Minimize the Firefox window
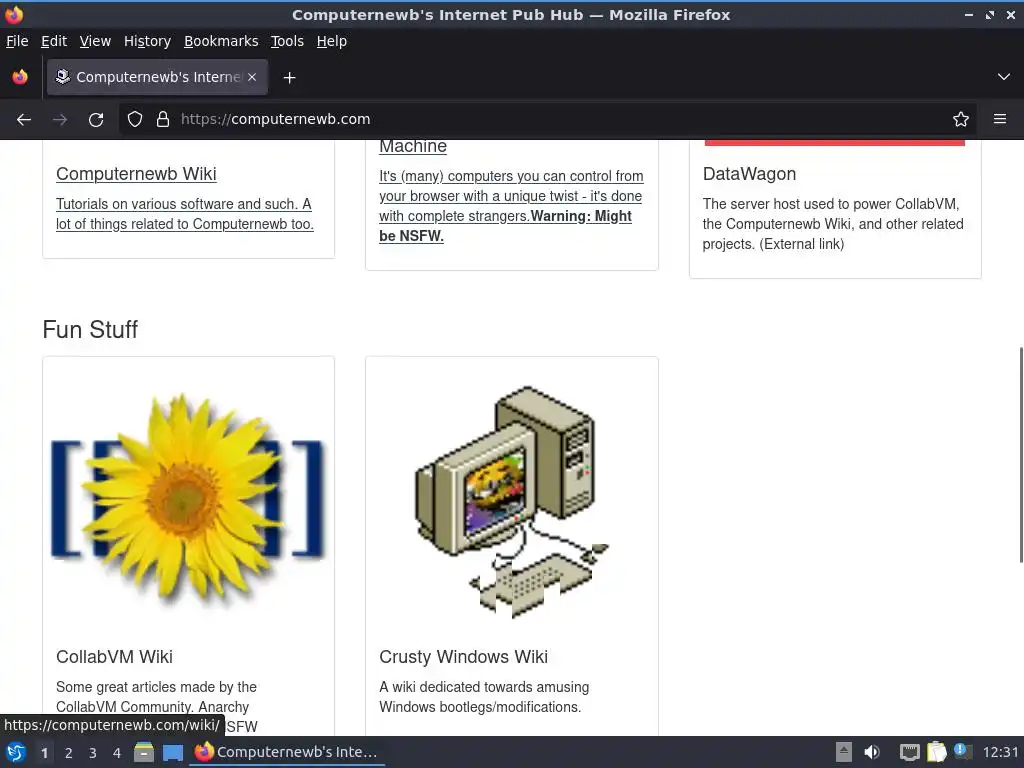 tap(969, 14)
